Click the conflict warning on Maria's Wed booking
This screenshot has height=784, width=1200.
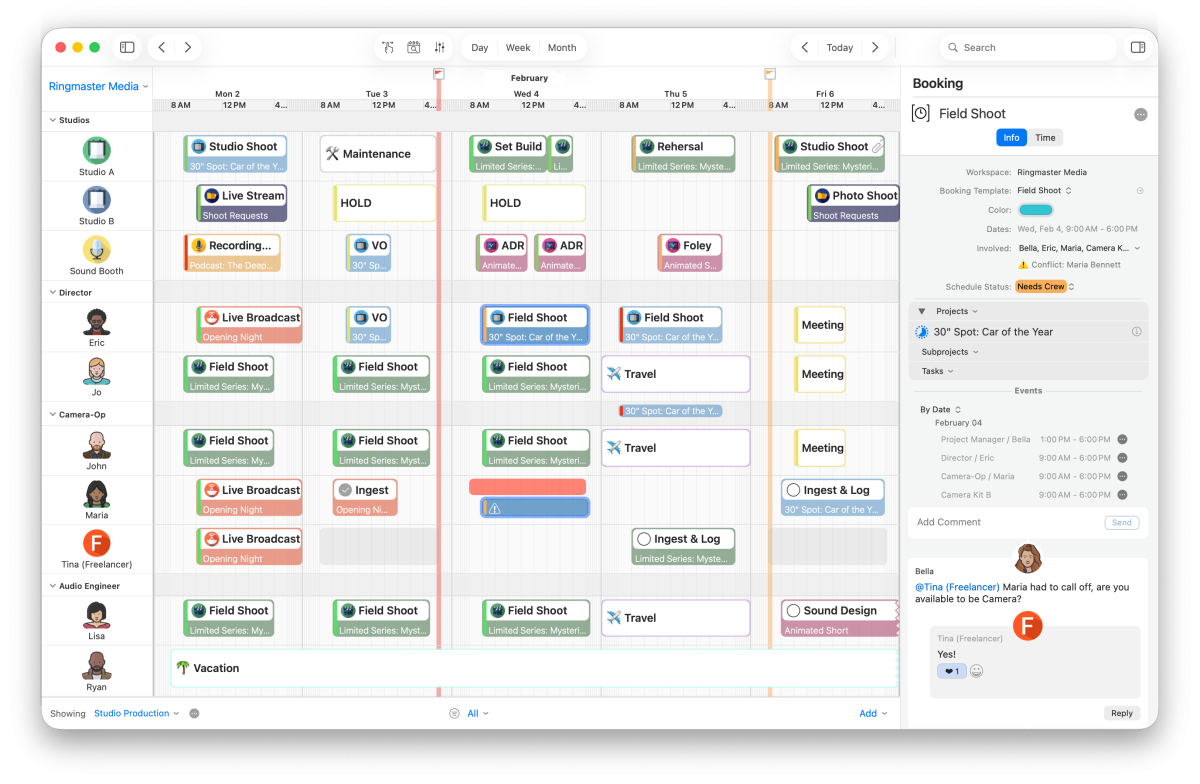494,508
